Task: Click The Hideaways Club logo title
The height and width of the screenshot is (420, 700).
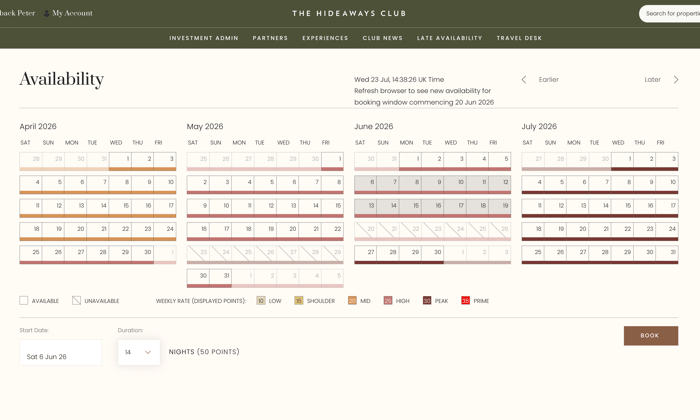Action: (349, 13)
